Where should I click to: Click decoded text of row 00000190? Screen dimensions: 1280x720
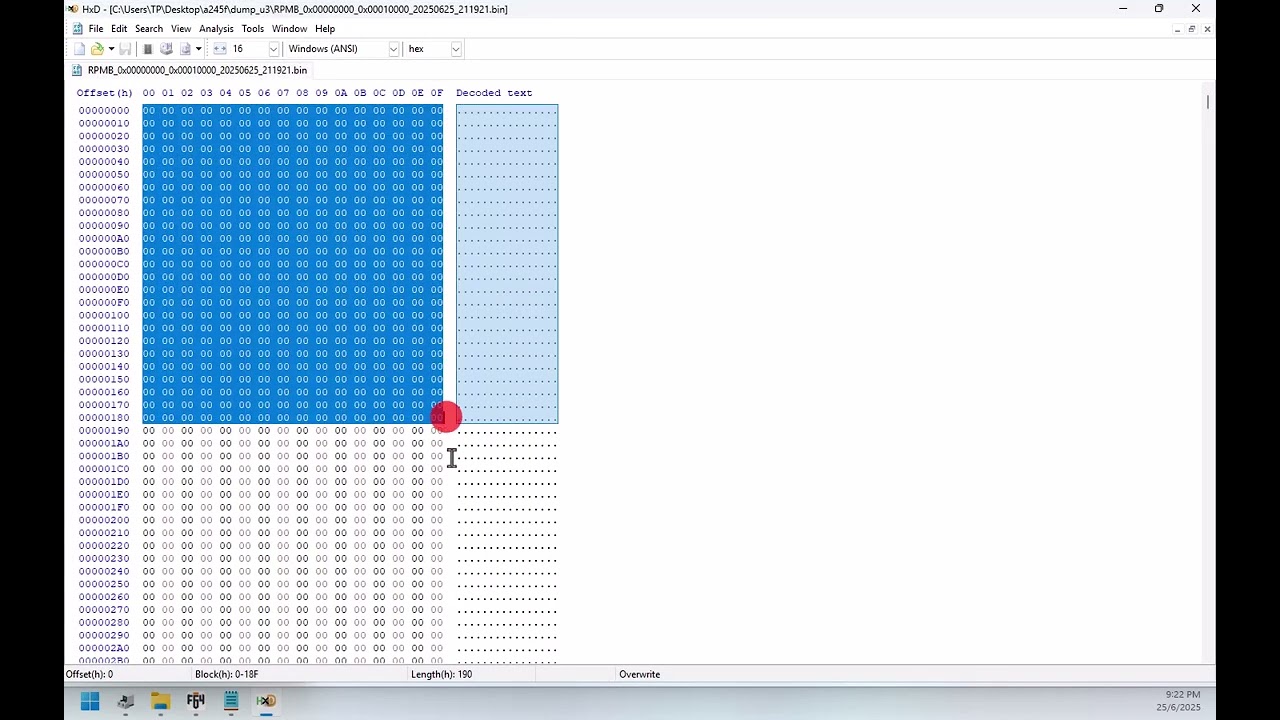(x=507, y=433)
